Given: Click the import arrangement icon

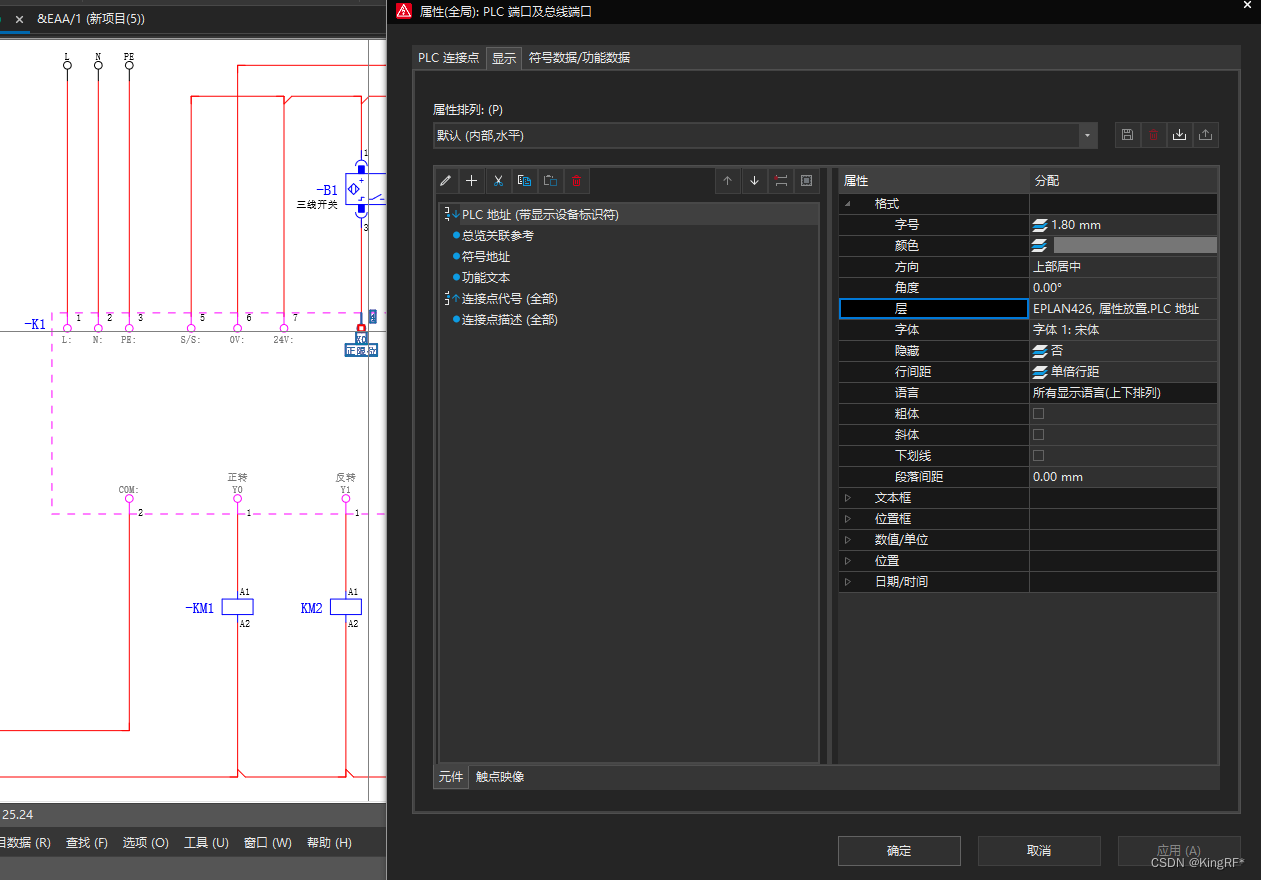Looking at the screenshot, I should 1180,135.
